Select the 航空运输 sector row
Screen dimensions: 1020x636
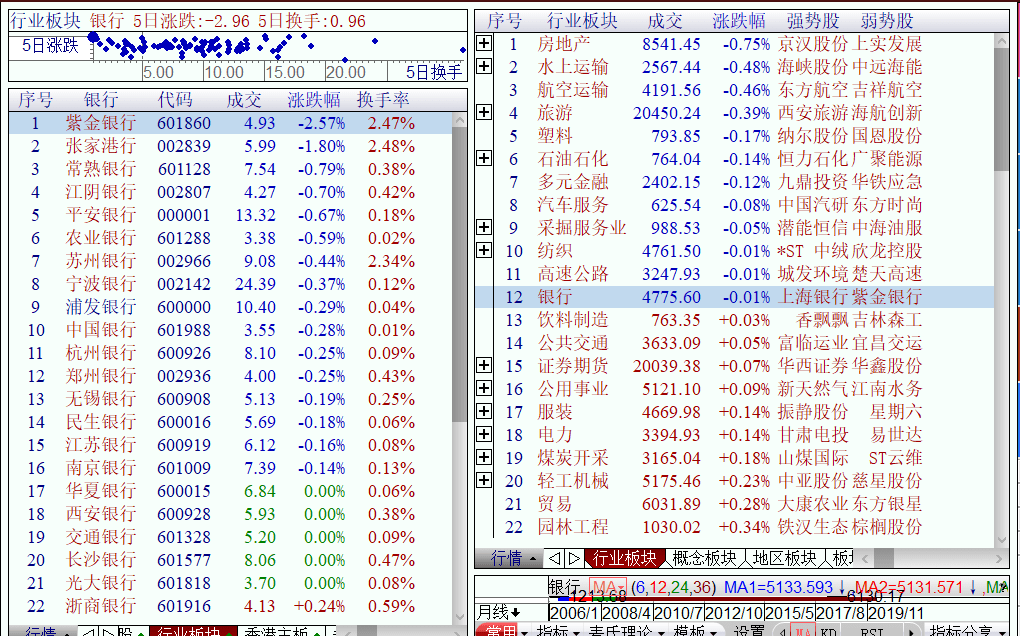coord(735,90)
